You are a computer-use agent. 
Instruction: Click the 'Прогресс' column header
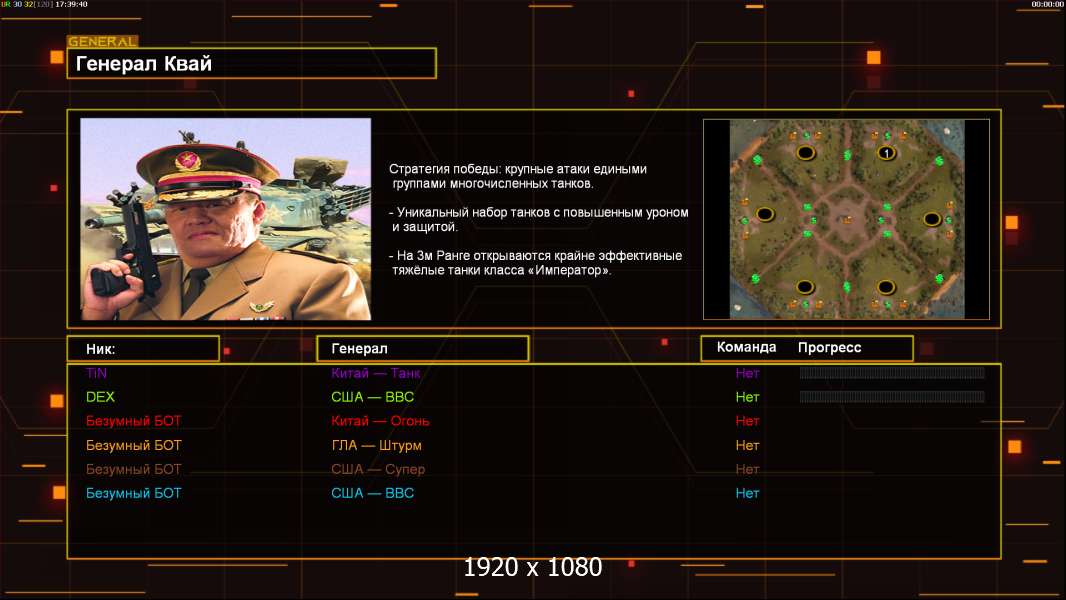[829, 348]
